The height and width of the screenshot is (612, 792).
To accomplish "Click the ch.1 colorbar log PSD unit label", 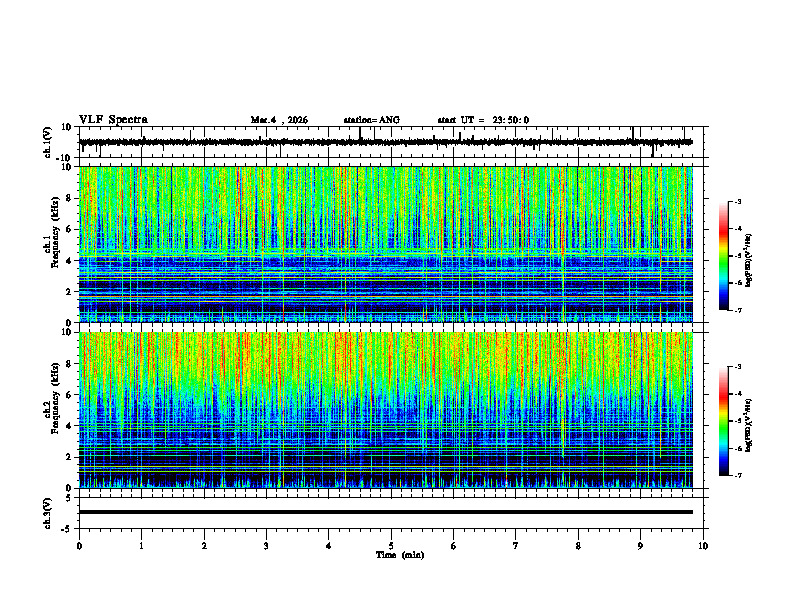I will 749,260.
